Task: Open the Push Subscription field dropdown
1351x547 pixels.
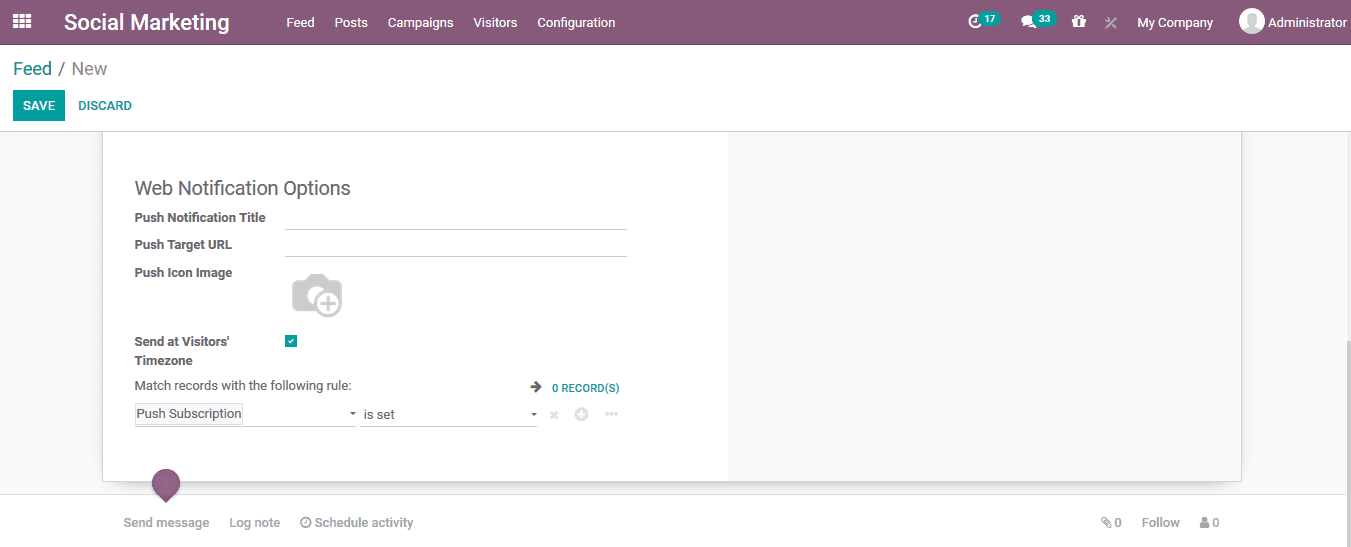Action: (x=246, y=414)
